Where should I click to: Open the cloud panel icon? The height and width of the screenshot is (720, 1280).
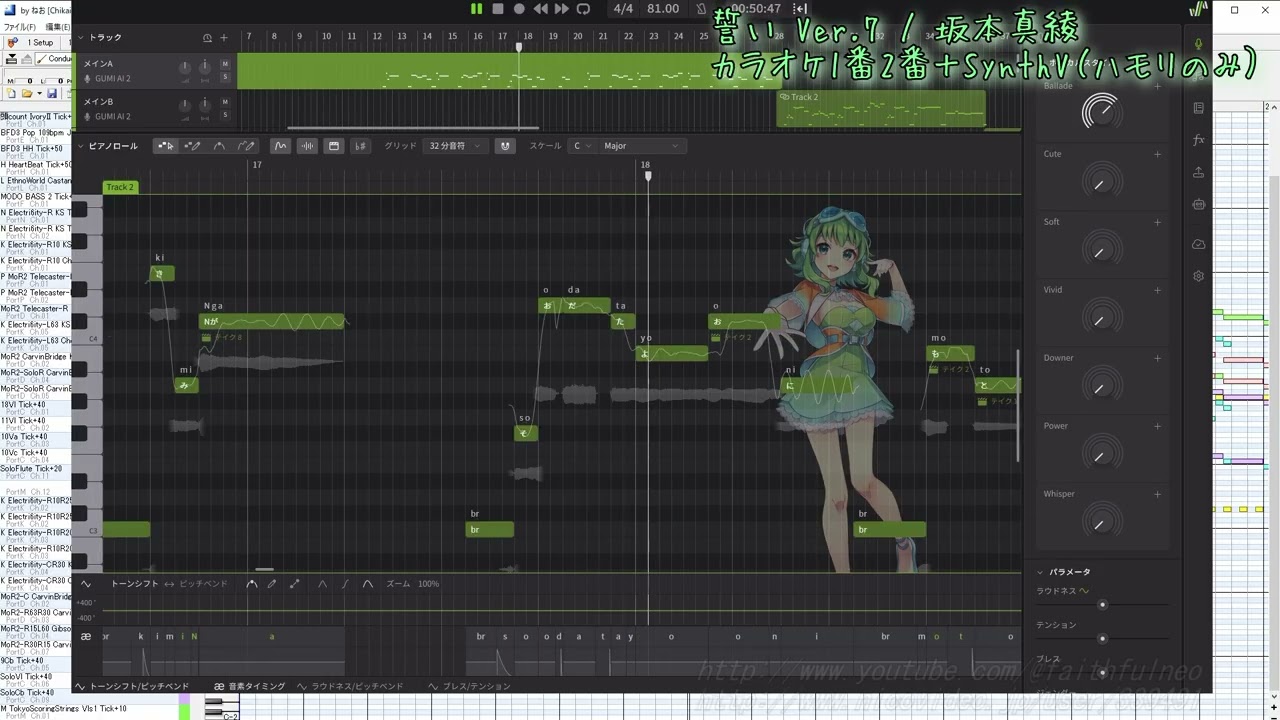point(1198,244)
